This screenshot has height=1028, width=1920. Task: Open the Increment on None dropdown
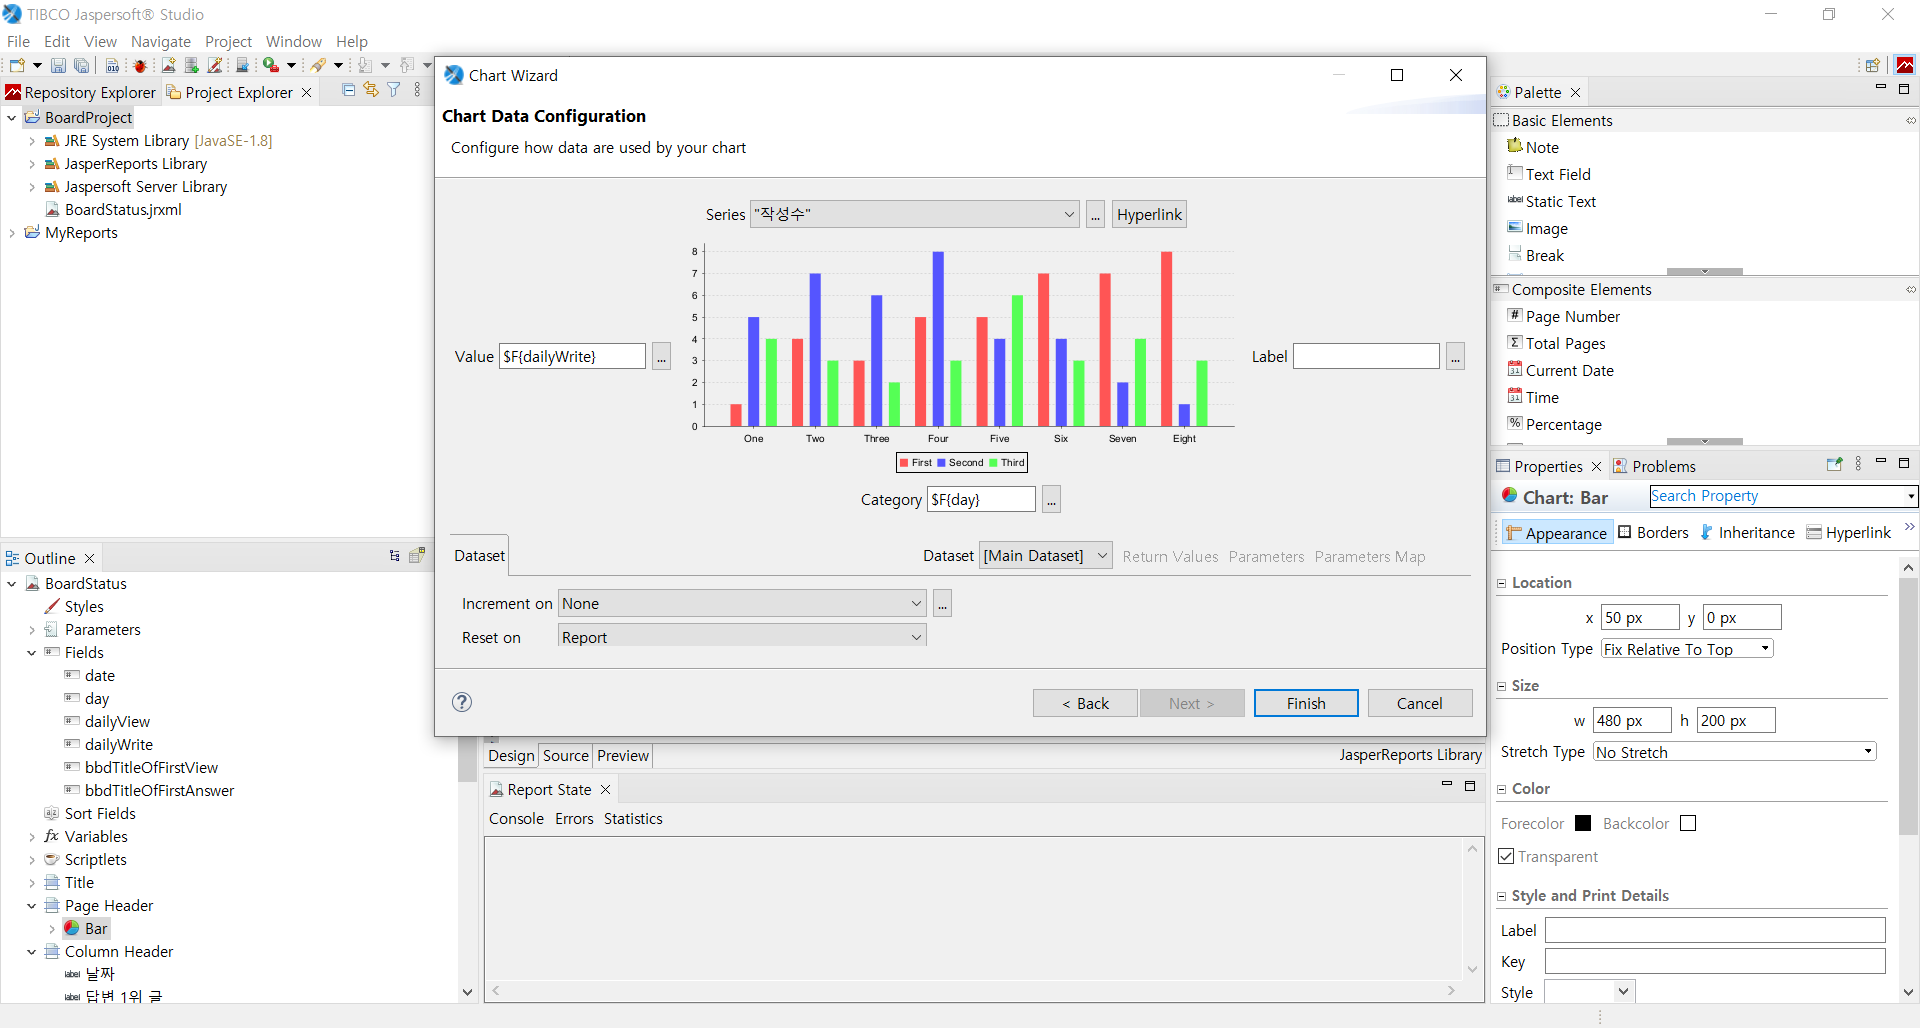916,603
